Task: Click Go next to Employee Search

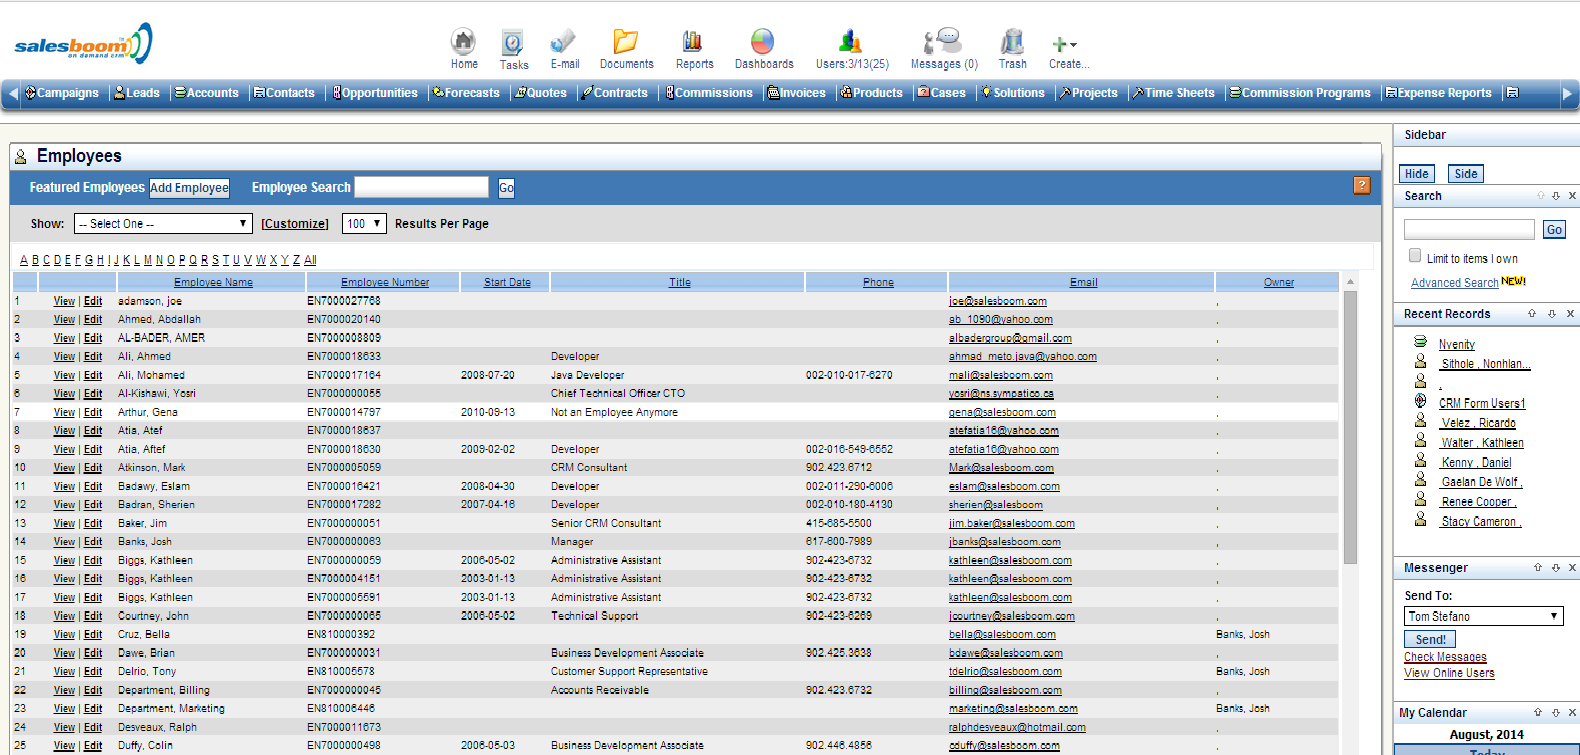Action: [506, 187]
